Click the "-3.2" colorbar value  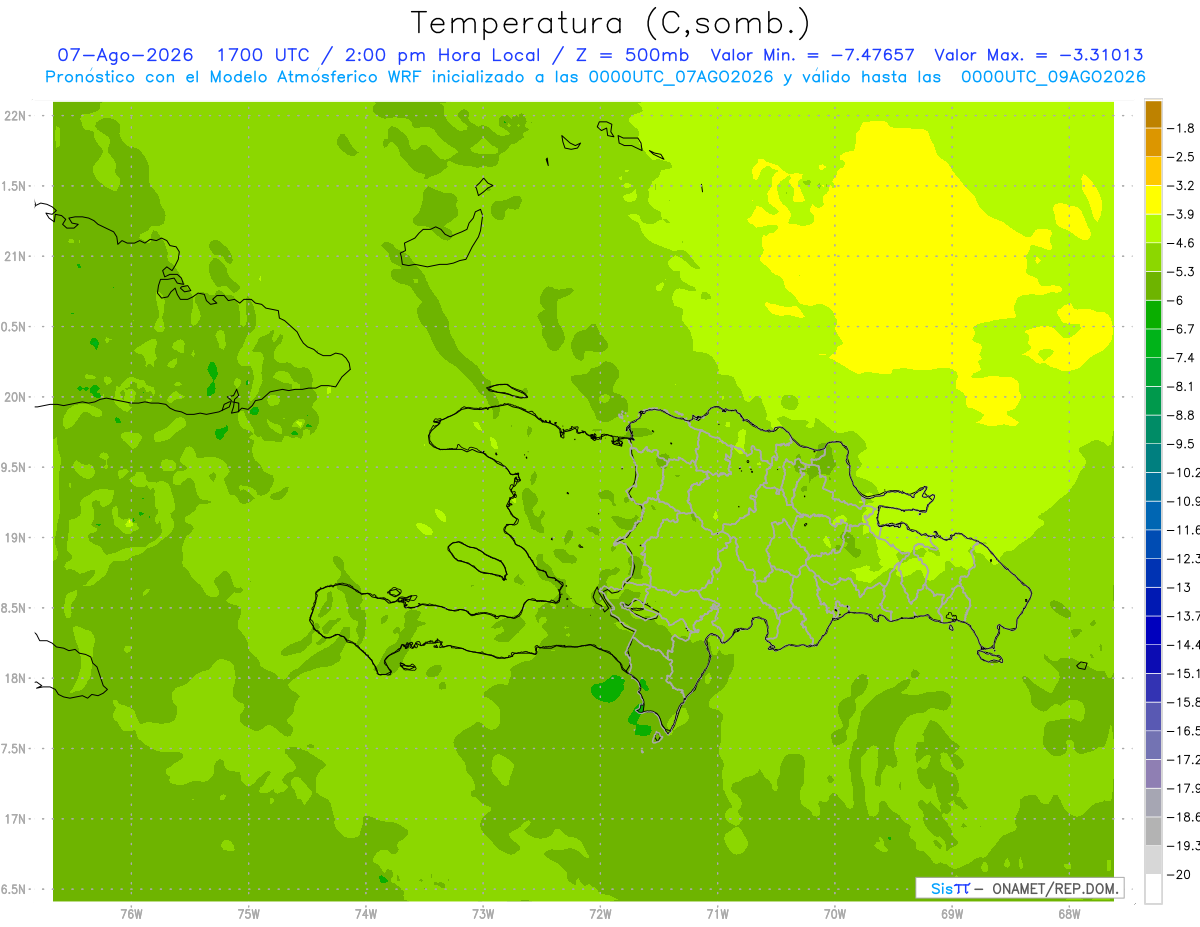(1181, 186)
